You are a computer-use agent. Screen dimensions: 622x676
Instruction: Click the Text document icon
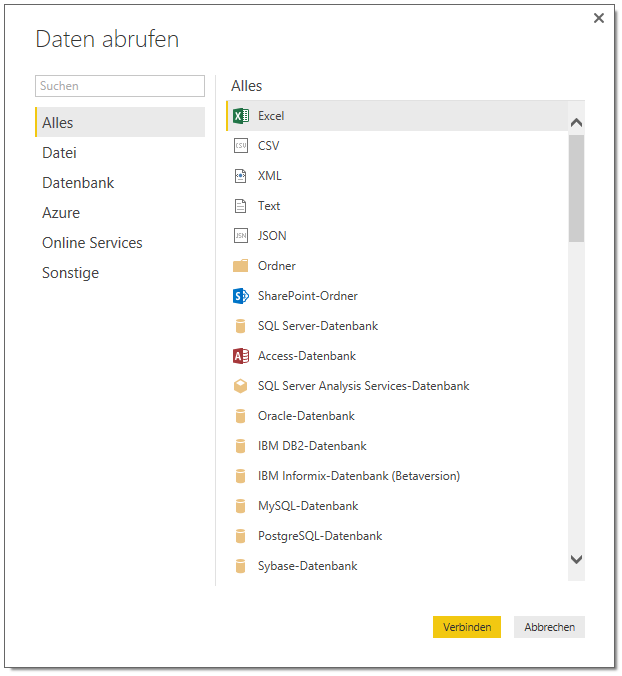(x=241, y=206)
